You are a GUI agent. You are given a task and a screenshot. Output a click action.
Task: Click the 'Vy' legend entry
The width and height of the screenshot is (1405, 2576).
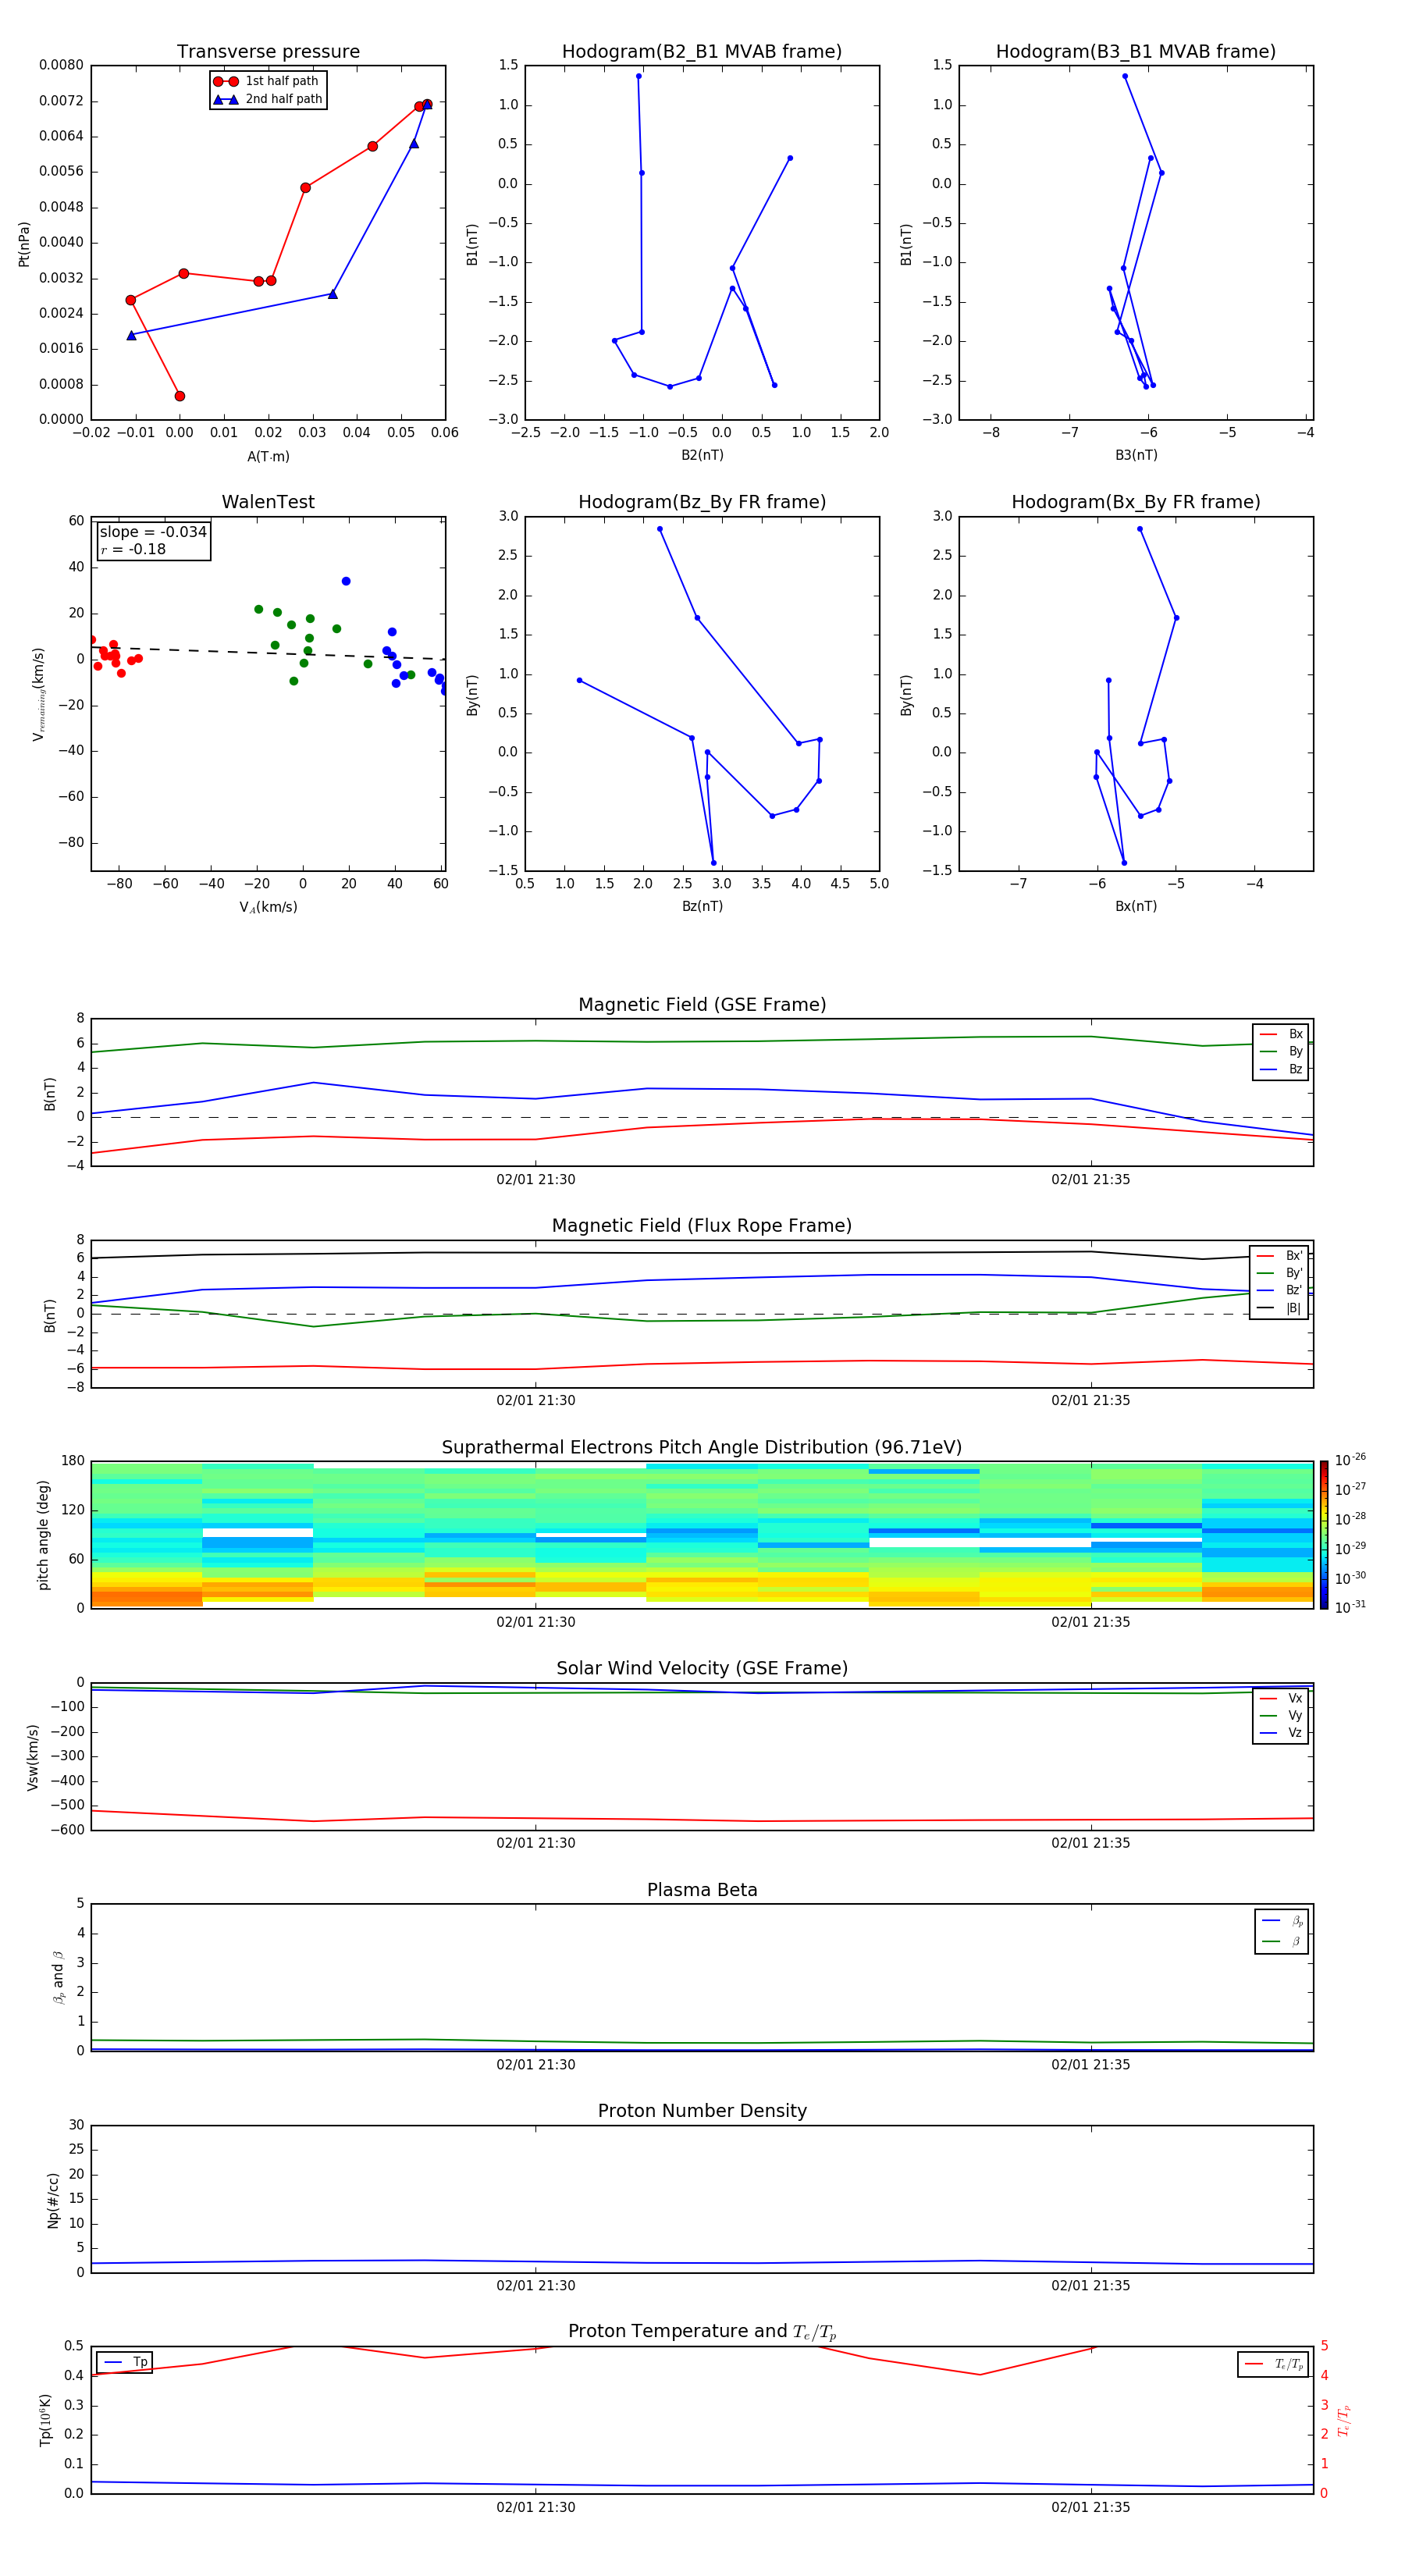click(1281, 1715)
